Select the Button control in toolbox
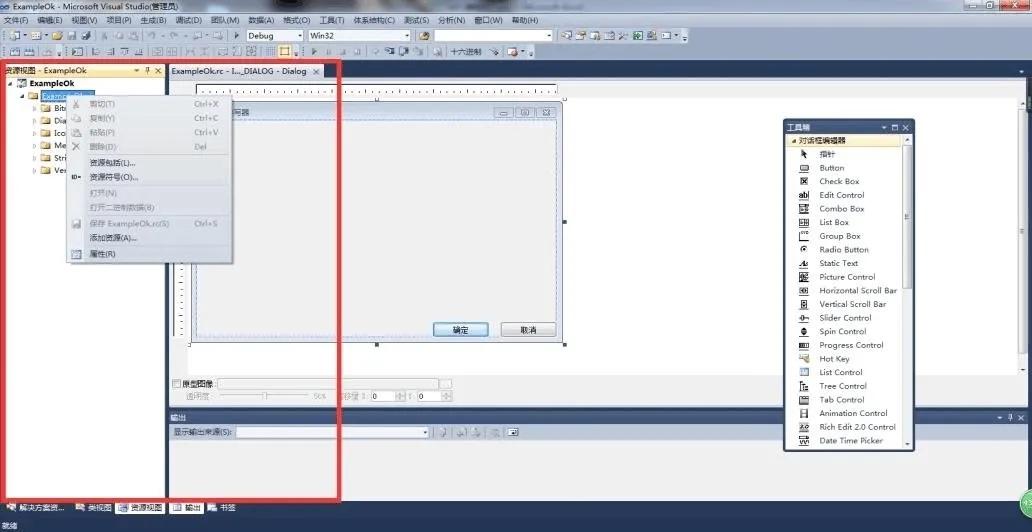Image resolution: width=1032 pixels, height=532 pixels. [844, 168]
